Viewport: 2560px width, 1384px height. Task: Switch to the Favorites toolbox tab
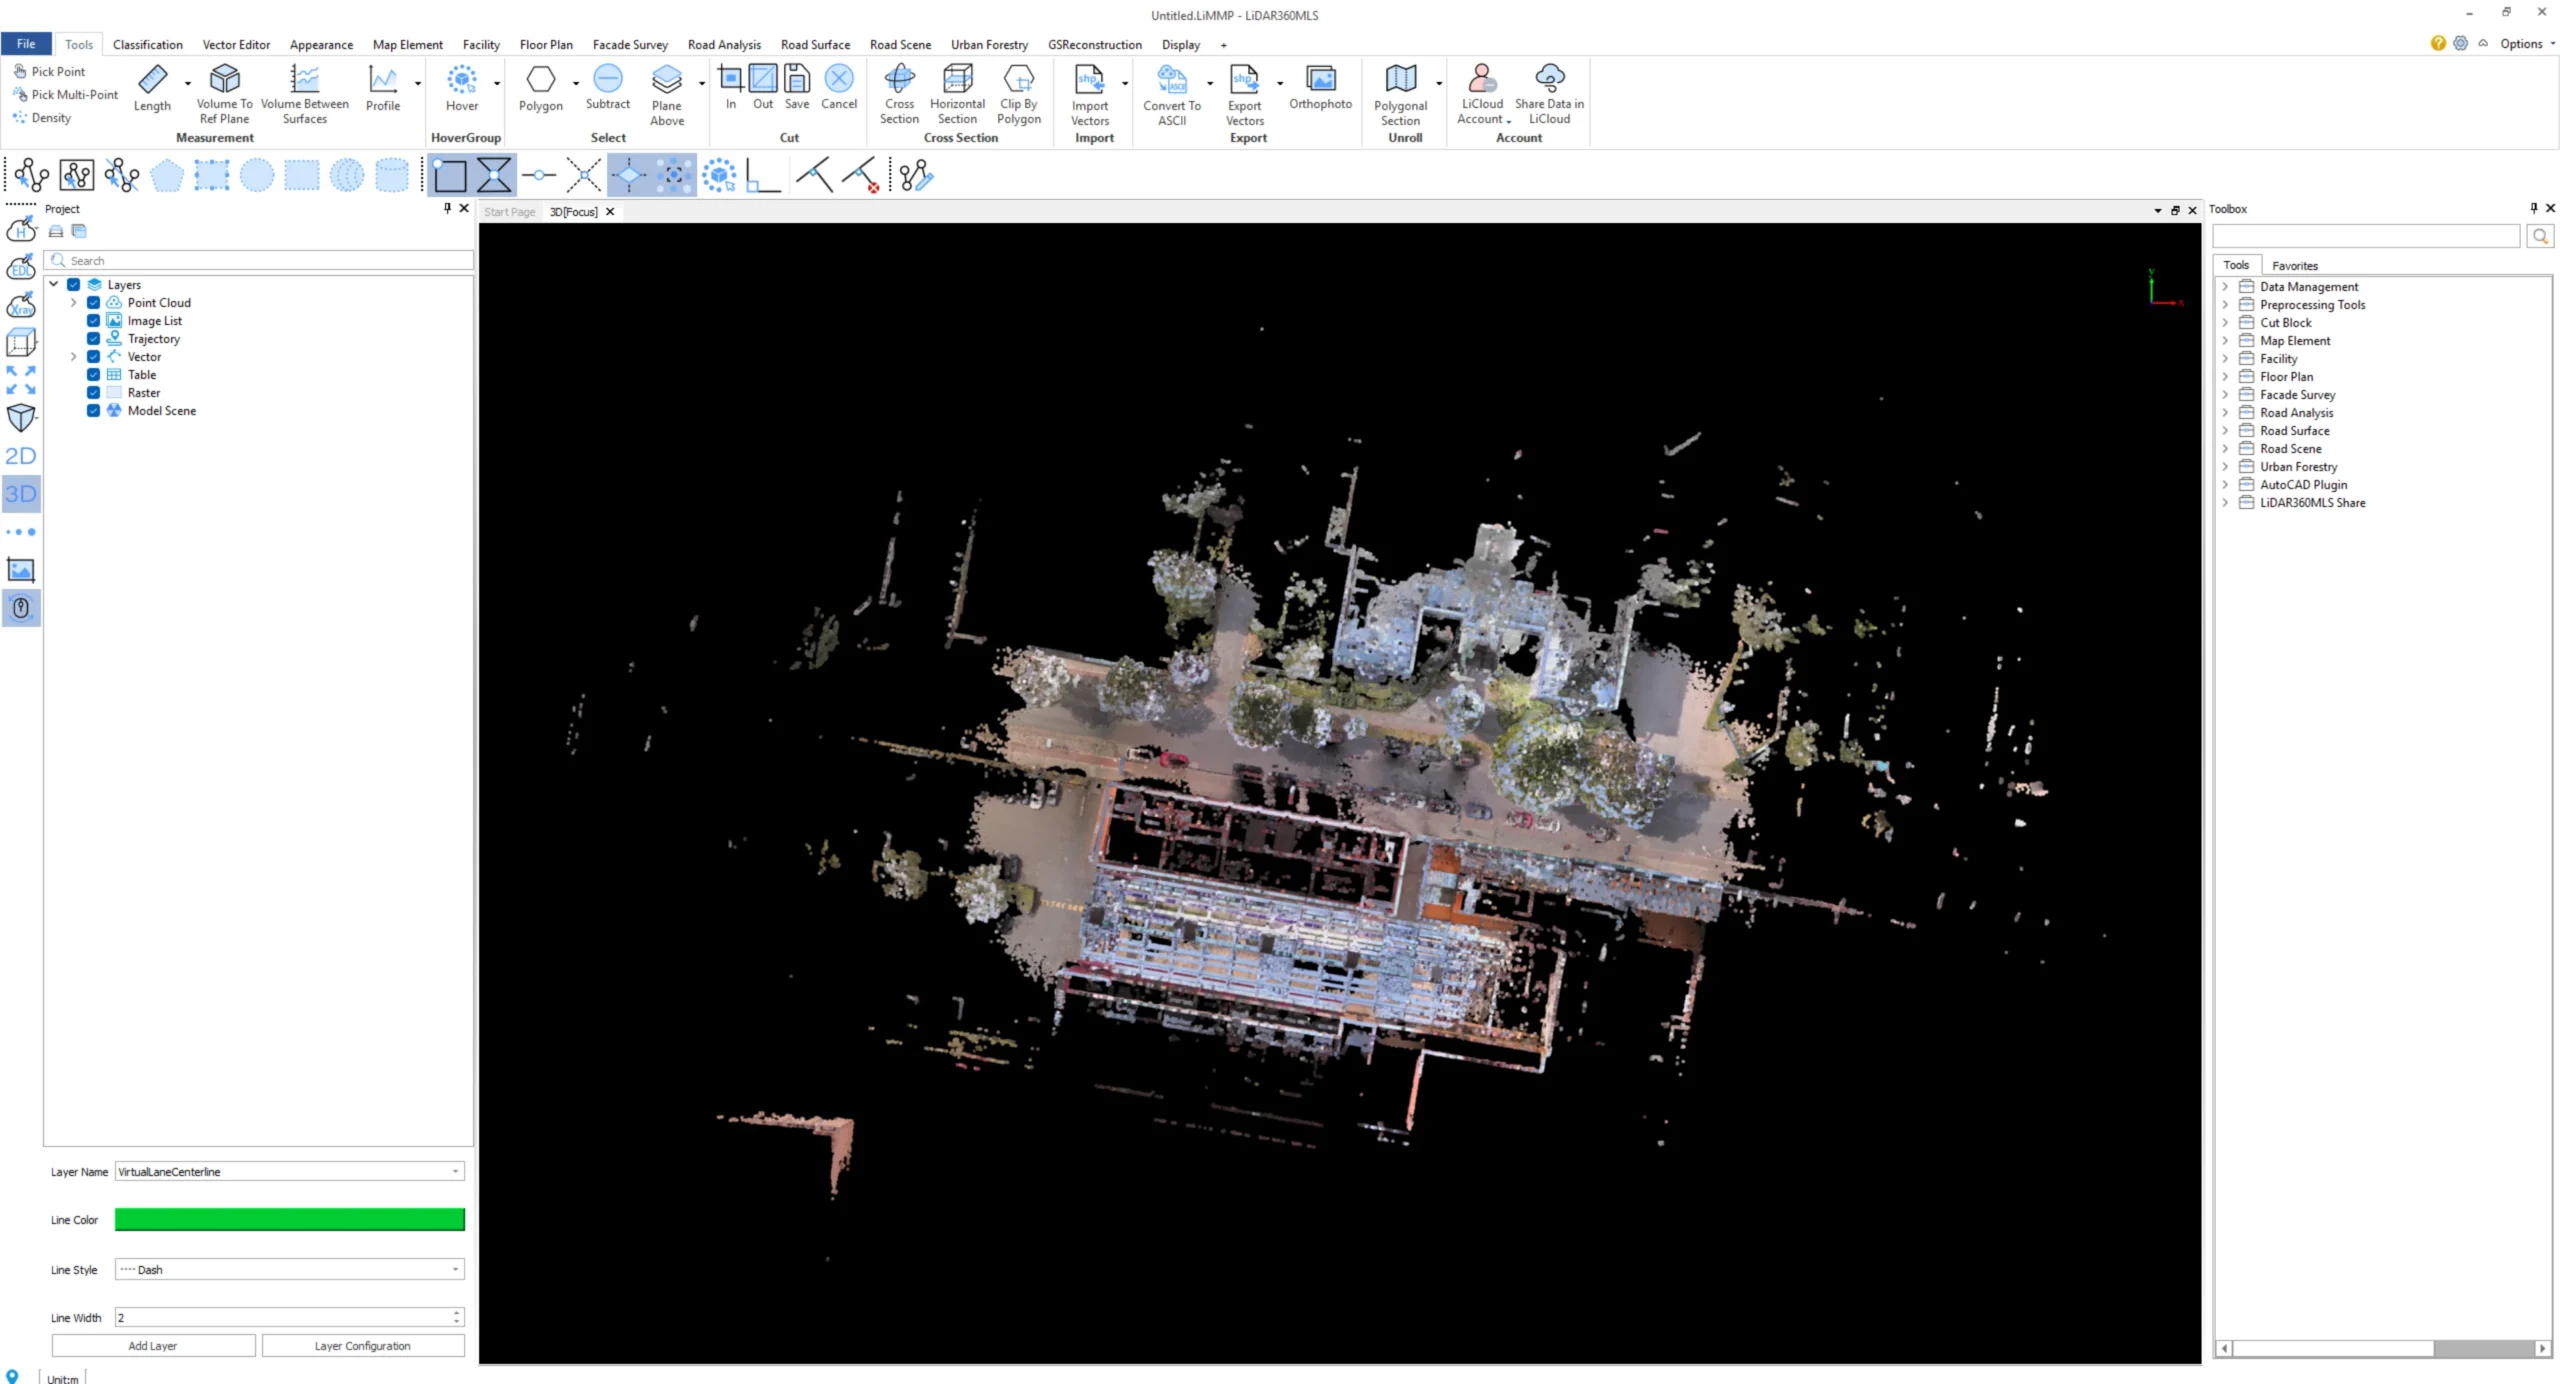pos(2294,266)
